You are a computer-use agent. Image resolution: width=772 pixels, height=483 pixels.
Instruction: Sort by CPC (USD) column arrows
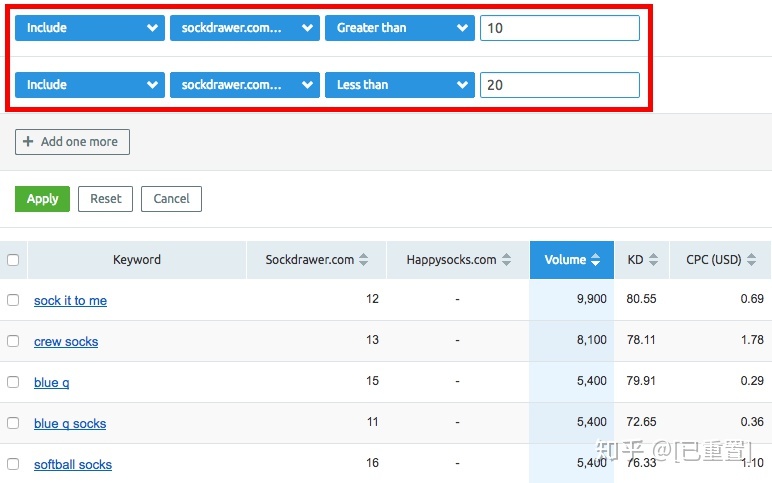tap(751, 259)
